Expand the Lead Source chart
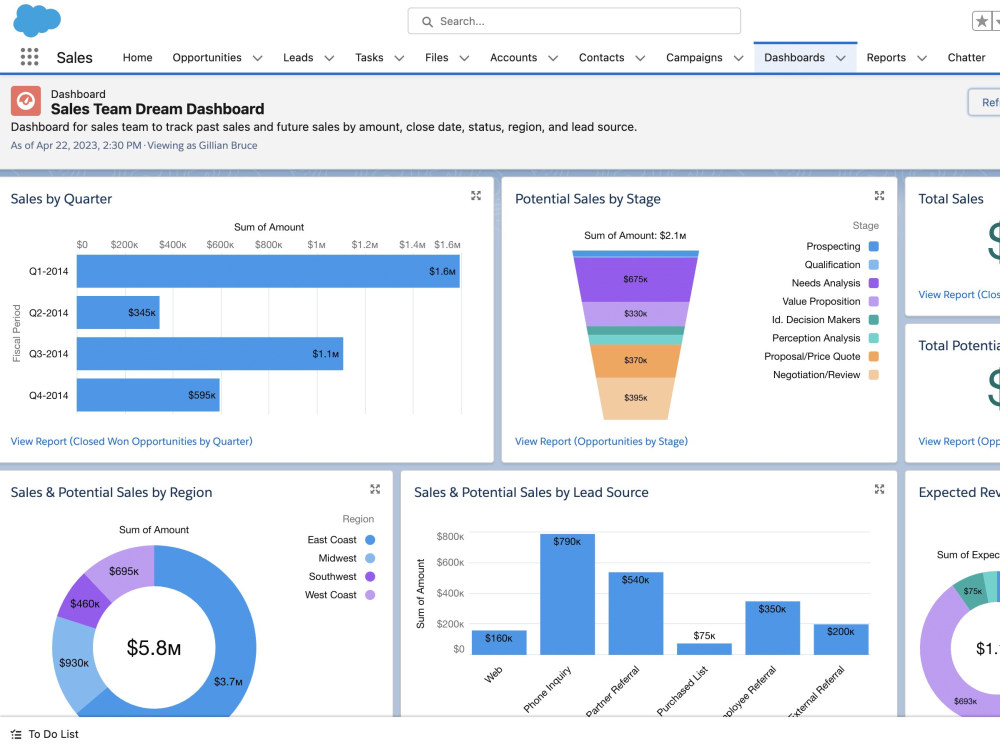 click(879, 489)
